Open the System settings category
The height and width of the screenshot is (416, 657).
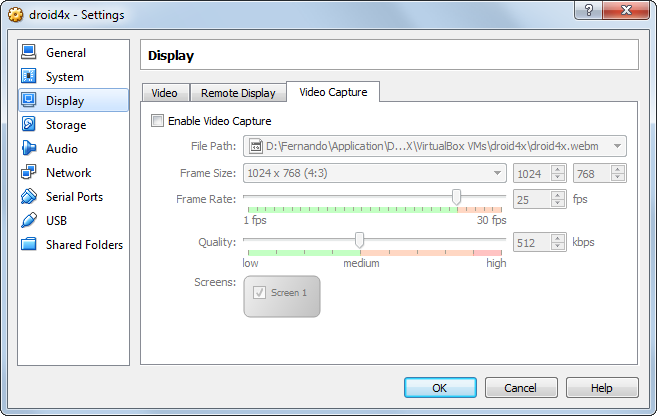[x=74, y=77]
